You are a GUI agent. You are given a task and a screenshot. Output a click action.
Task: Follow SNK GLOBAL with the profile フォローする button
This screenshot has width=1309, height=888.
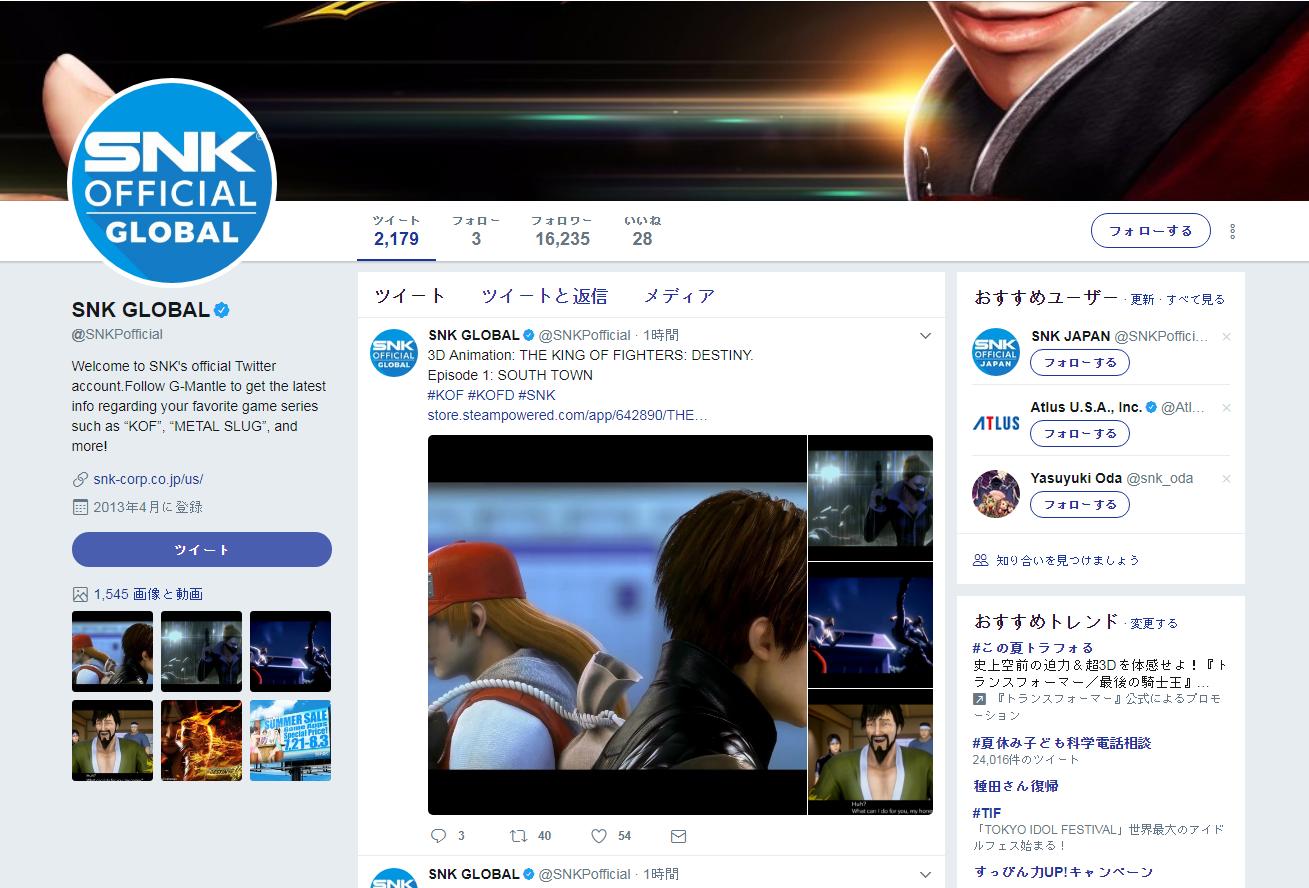pyautogui.click(x=1151, y=231)
